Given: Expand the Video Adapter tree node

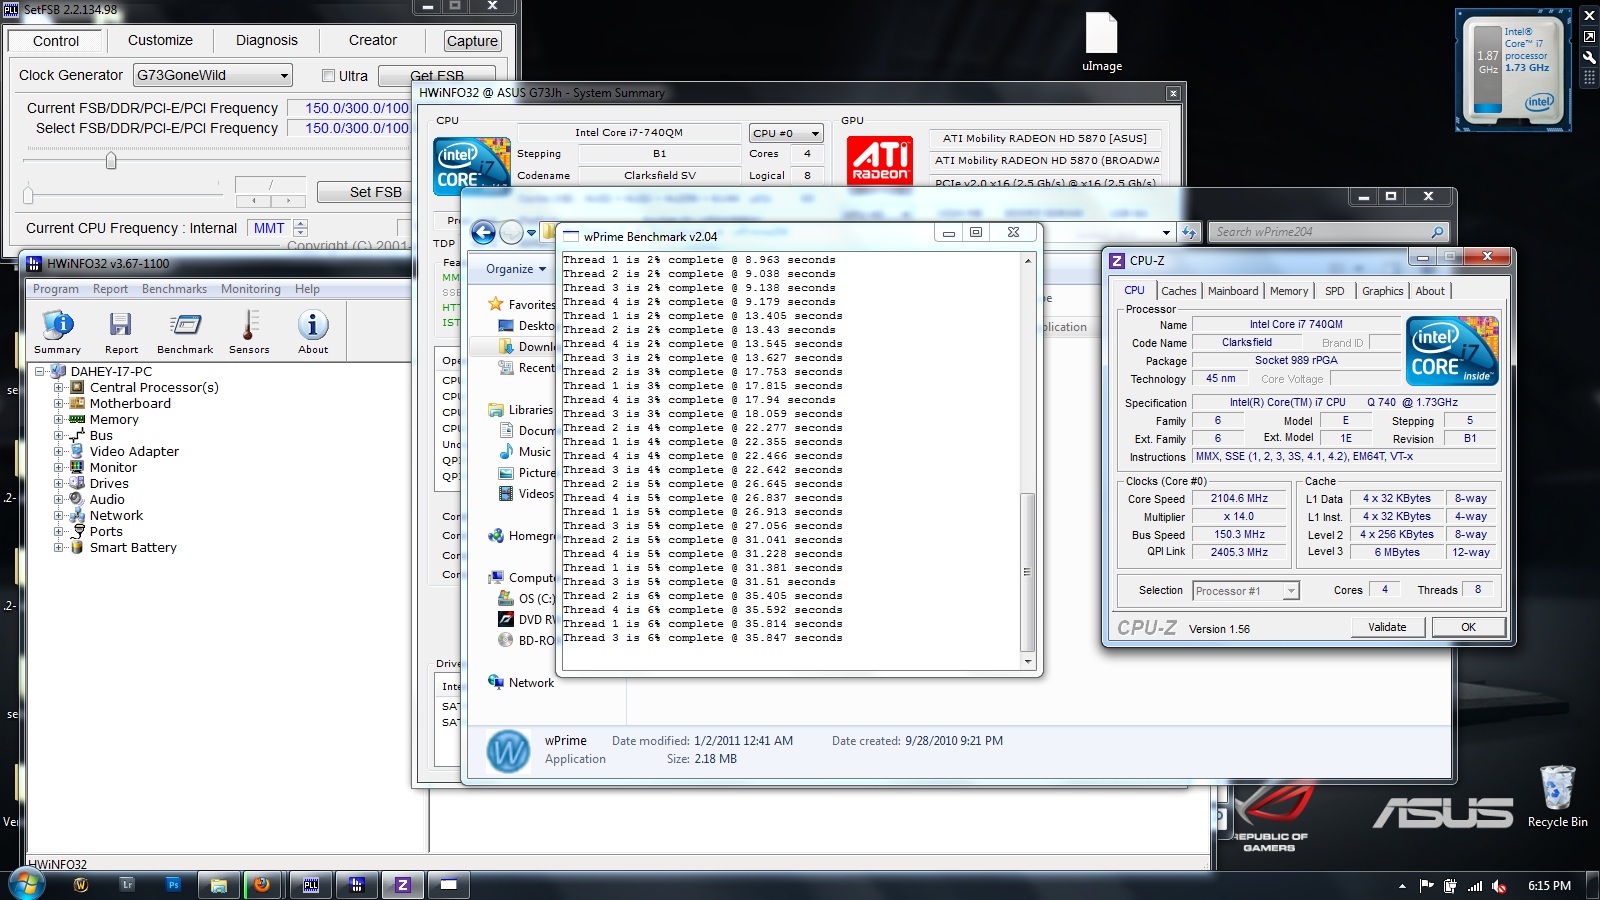Looking at the screenshot, I should pyautogui.click(x=58, y=452).
